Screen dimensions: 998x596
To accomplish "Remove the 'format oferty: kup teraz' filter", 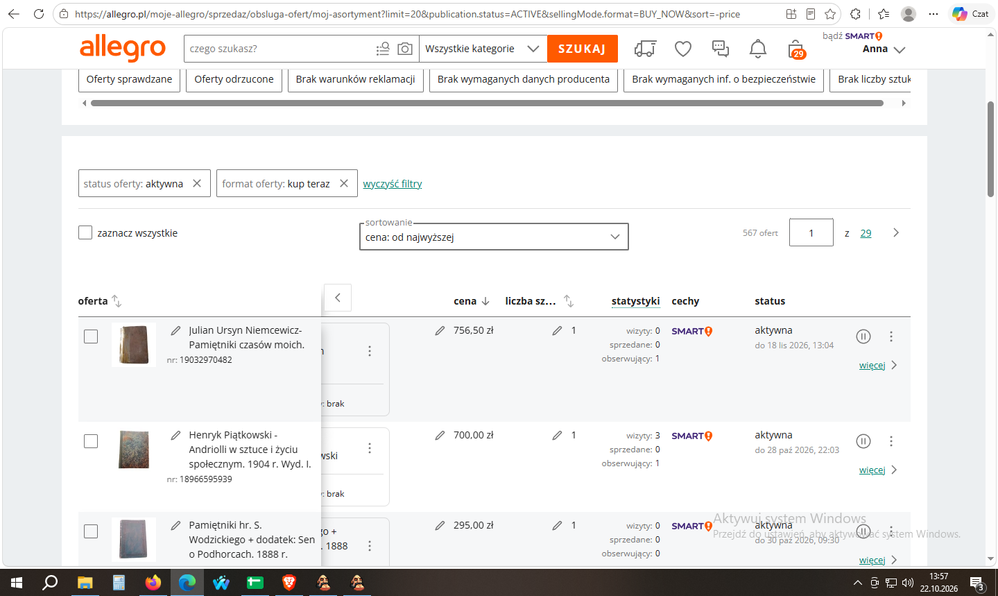I will [x=344, y=183].
